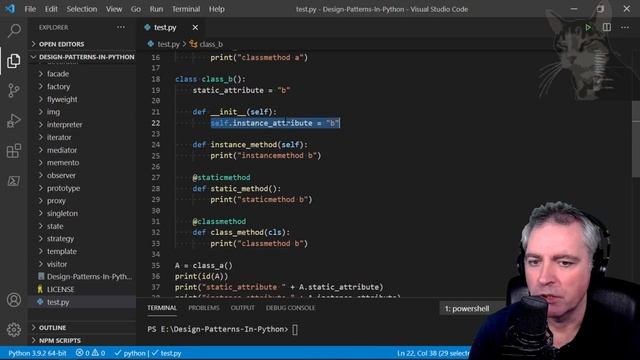This screenshot has height=360, width=640.
Task: Switch to the Terminal panel tab
Action: (x=162, y=308)
